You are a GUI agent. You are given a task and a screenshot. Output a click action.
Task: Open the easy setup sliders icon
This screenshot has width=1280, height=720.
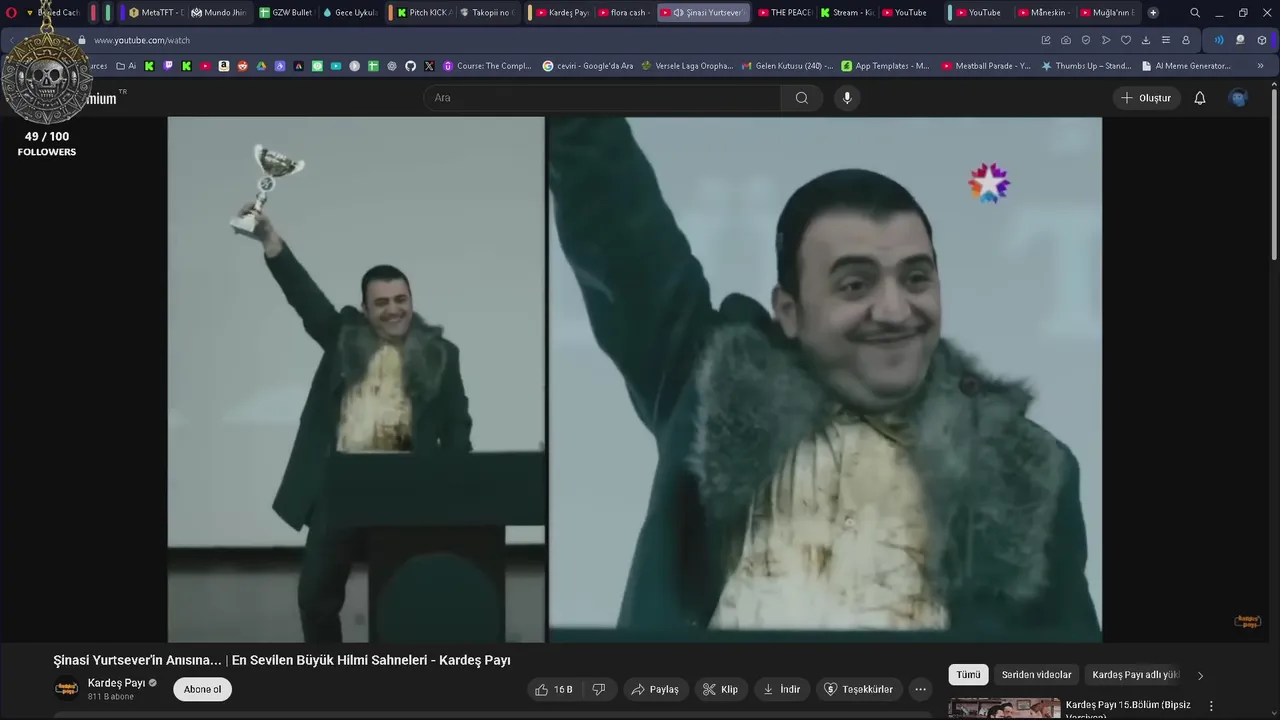pos(1166,40)
